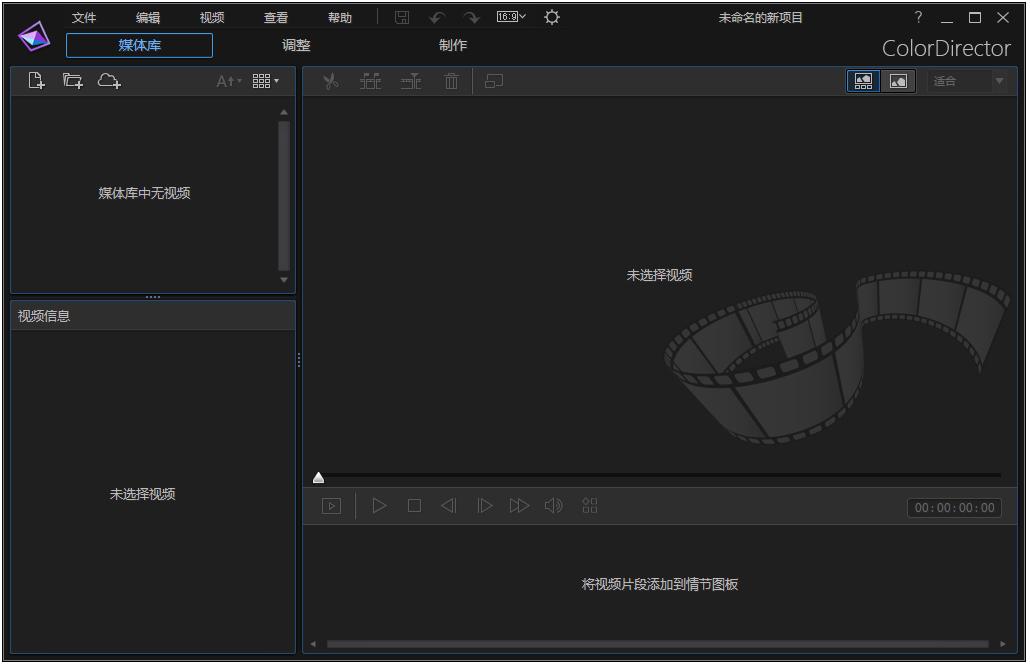Mute audio using the speaker icon
Image resolution: width=1030 pixels, height=665 pixels.
click(554, 505)
